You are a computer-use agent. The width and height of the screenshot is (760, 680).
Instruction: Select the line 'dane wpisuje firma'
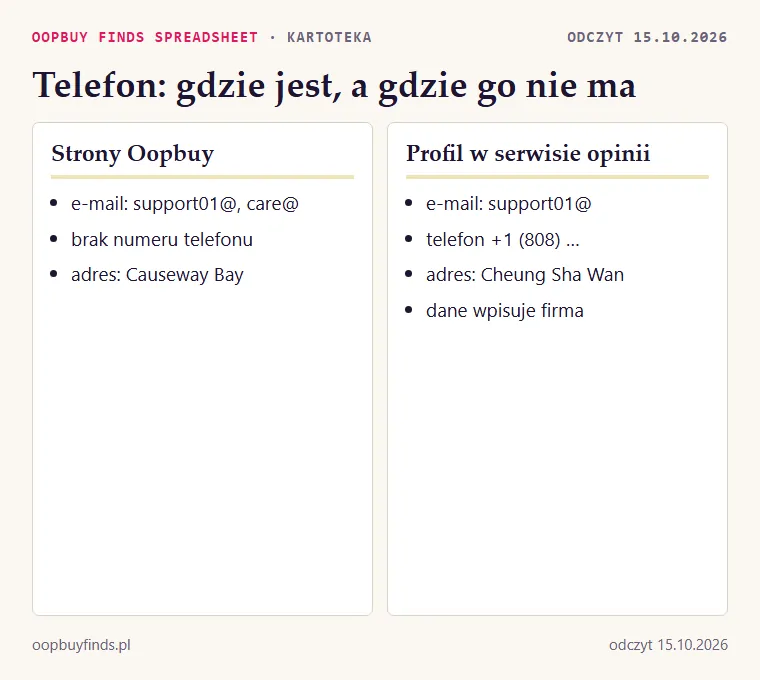pos(505,311)
